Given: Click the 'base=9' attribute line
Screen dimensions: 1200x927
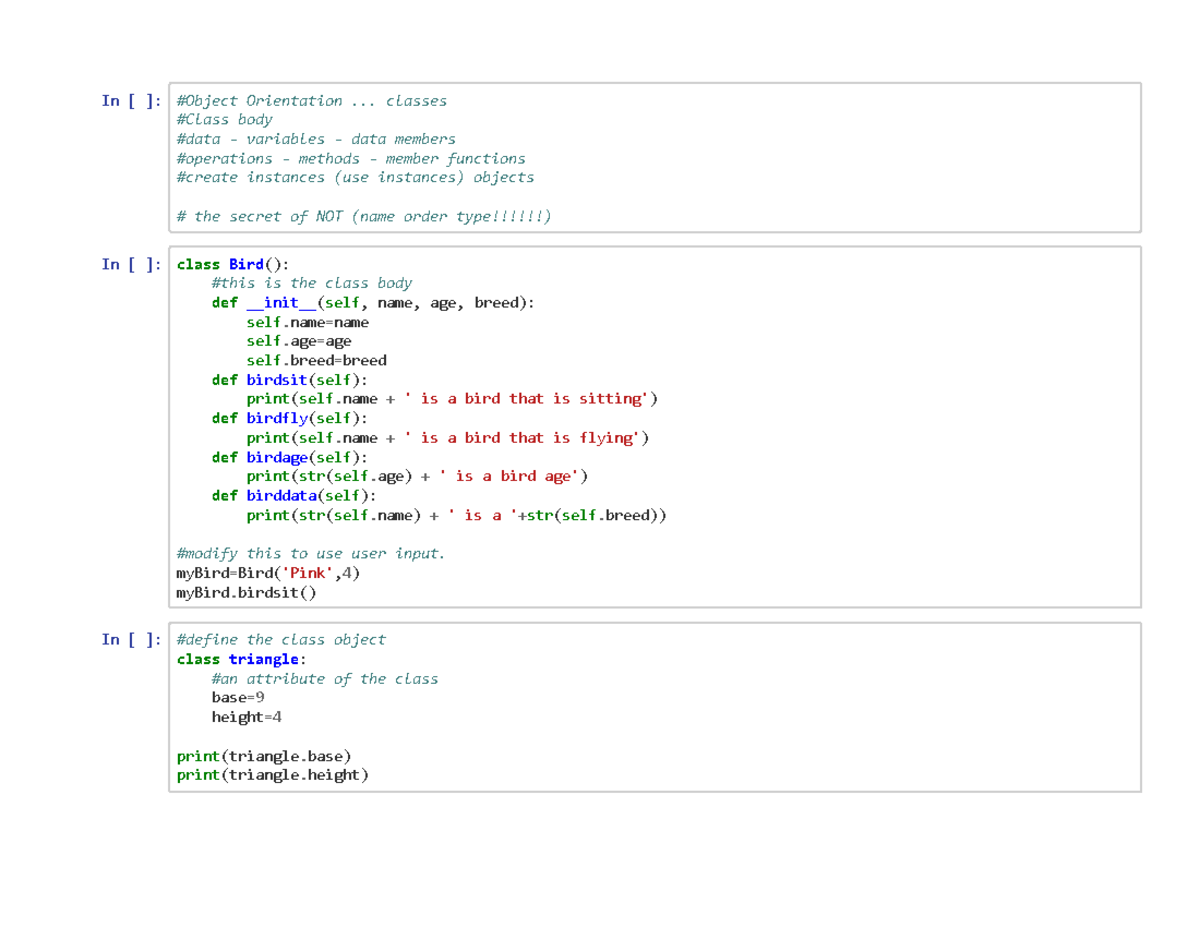Looking at the screenshot, I should (238, 697).
